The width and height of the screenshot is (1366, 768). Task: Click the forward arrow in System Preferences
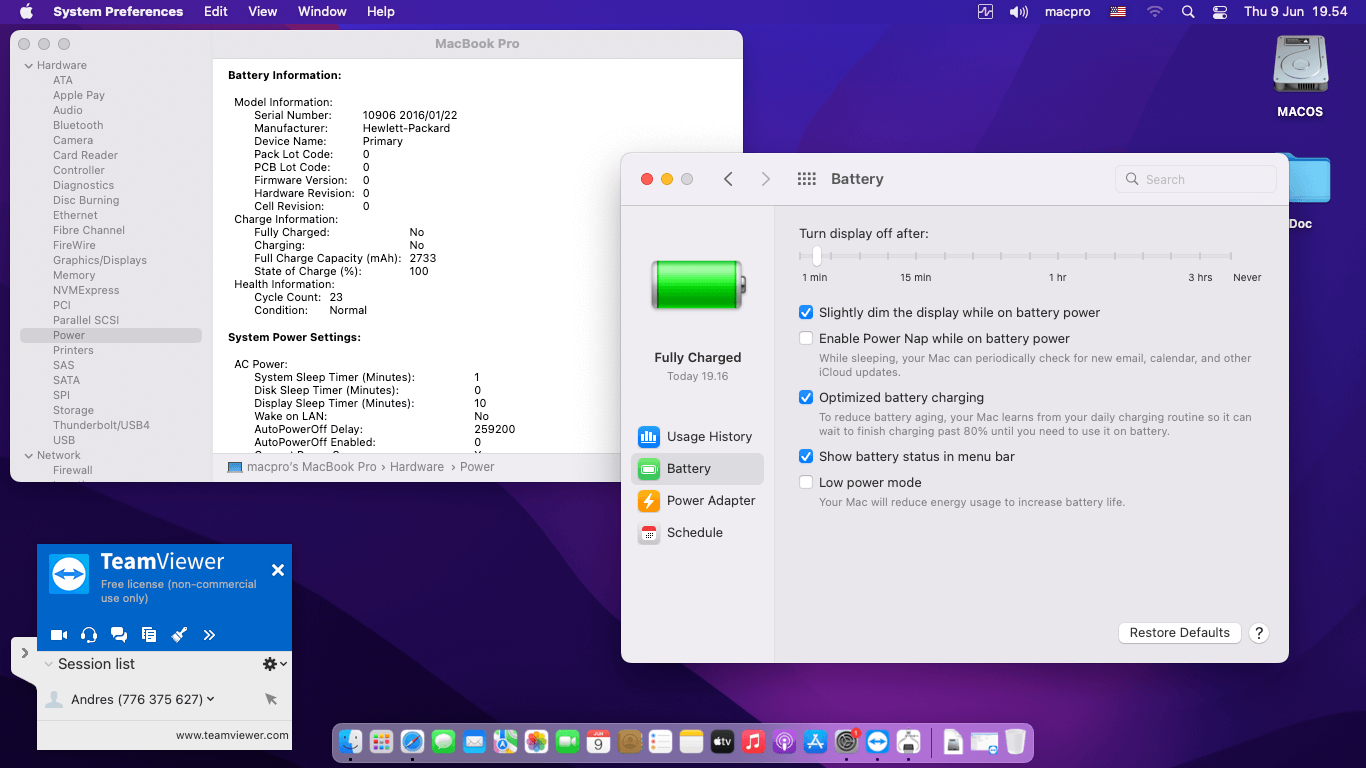coord(766,179)
